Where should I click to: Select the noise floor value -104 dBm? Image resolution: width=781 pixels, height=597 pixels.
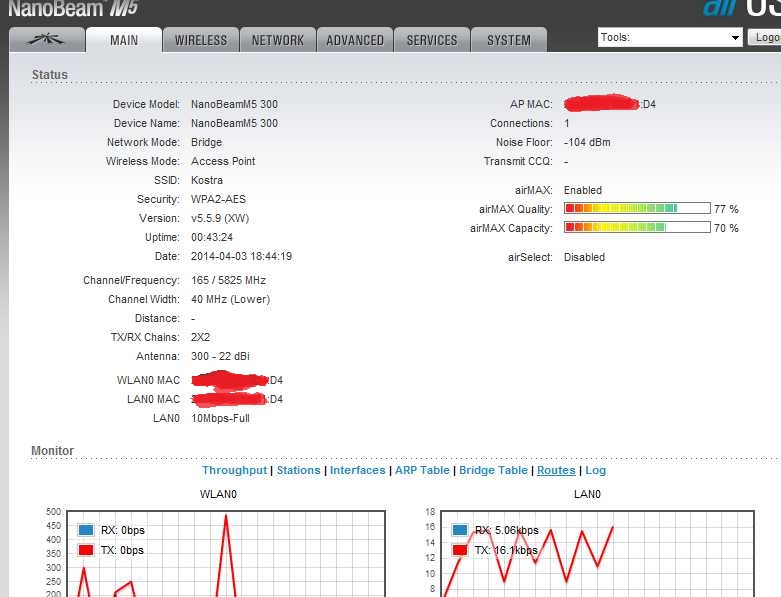(587, 142)
